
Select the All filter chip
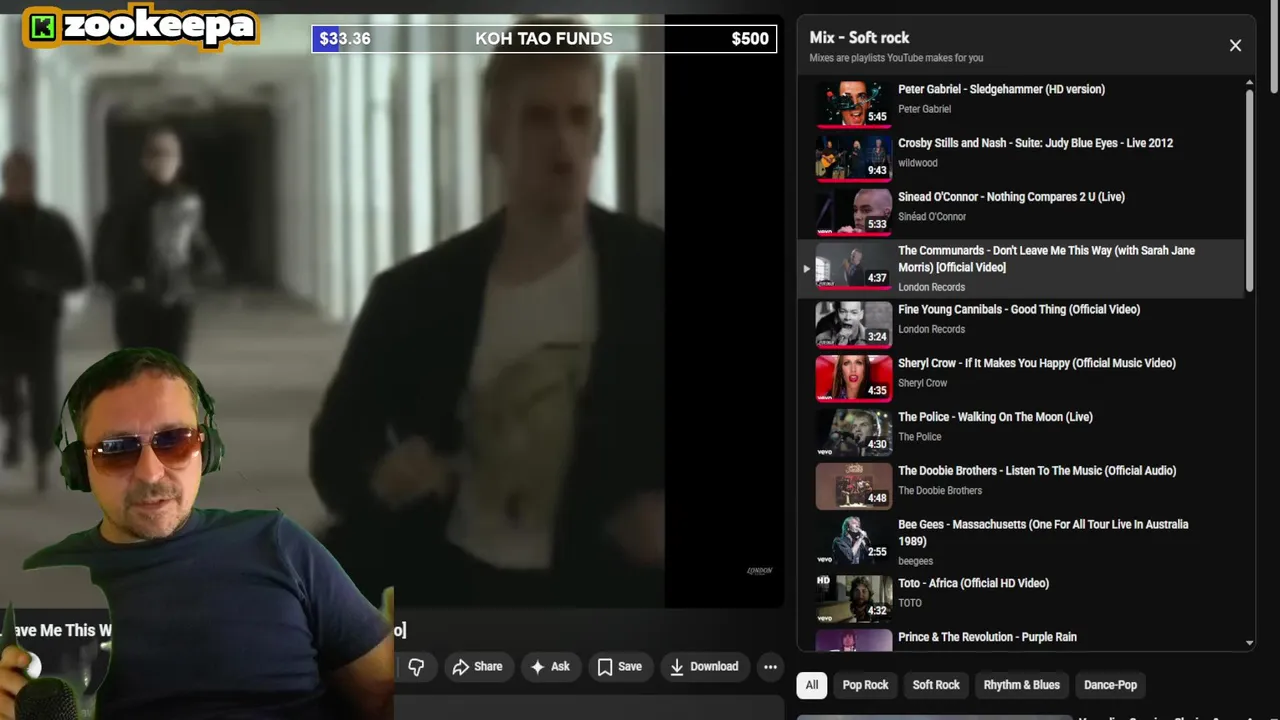point(812,685)
